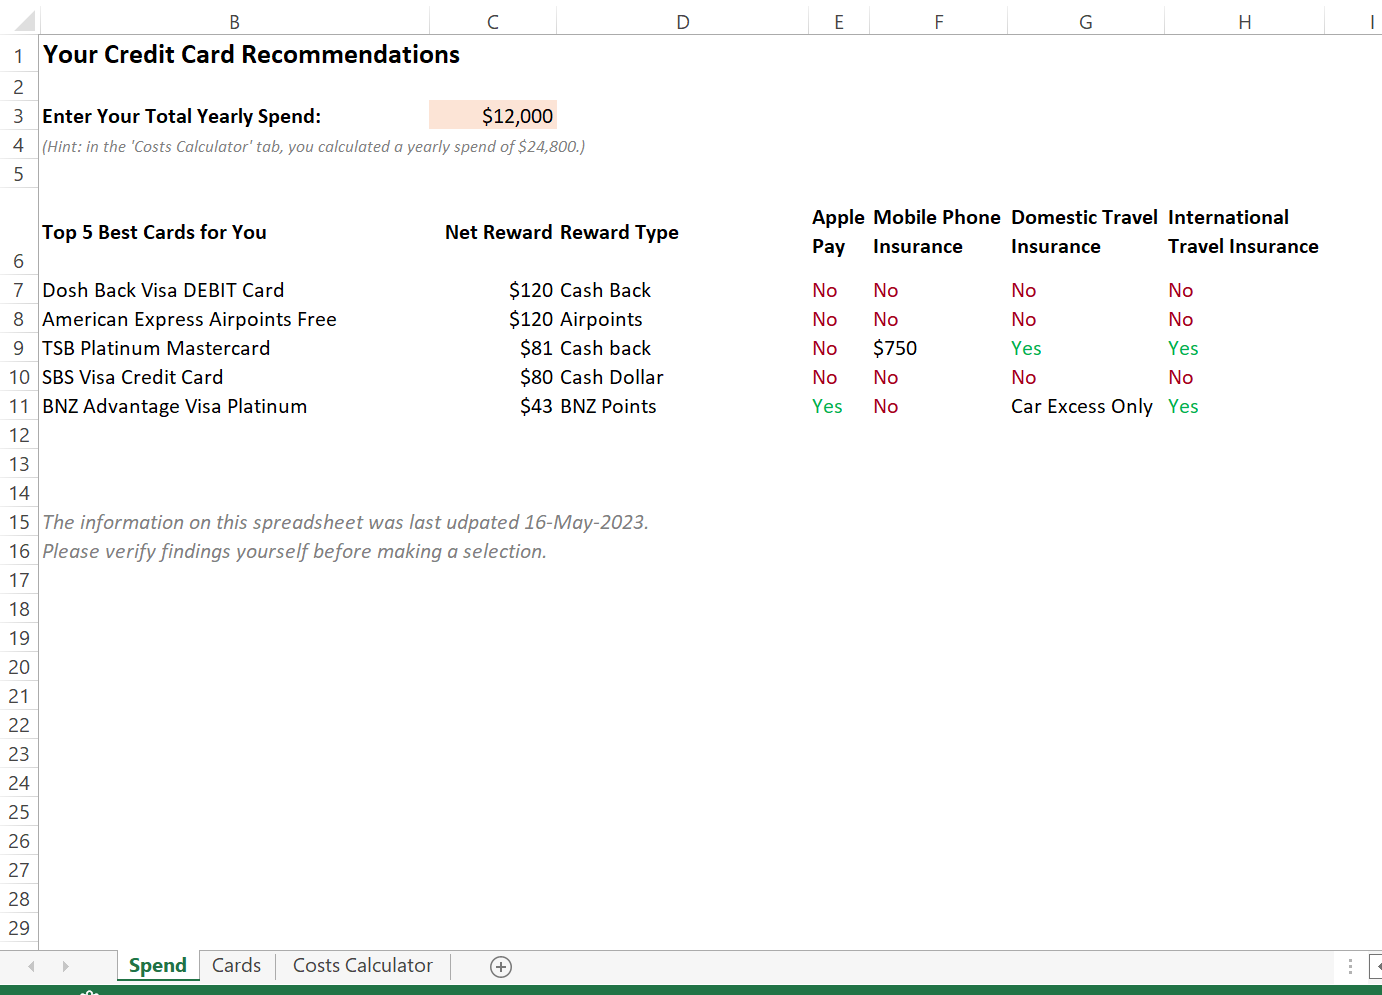
Task: Click the 'Apple Pay' column heading
Action: click(x=838, y=232)
